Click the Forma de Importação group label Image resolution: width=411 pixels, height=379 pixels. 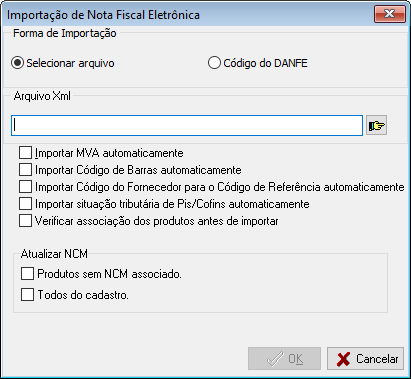(65, 33)
